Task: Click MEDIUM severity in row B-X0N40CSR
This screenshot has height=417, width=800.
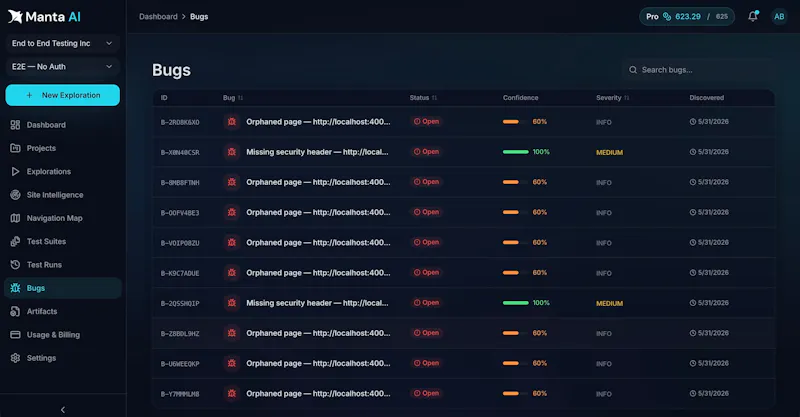Action: click(x=609, y=152)
